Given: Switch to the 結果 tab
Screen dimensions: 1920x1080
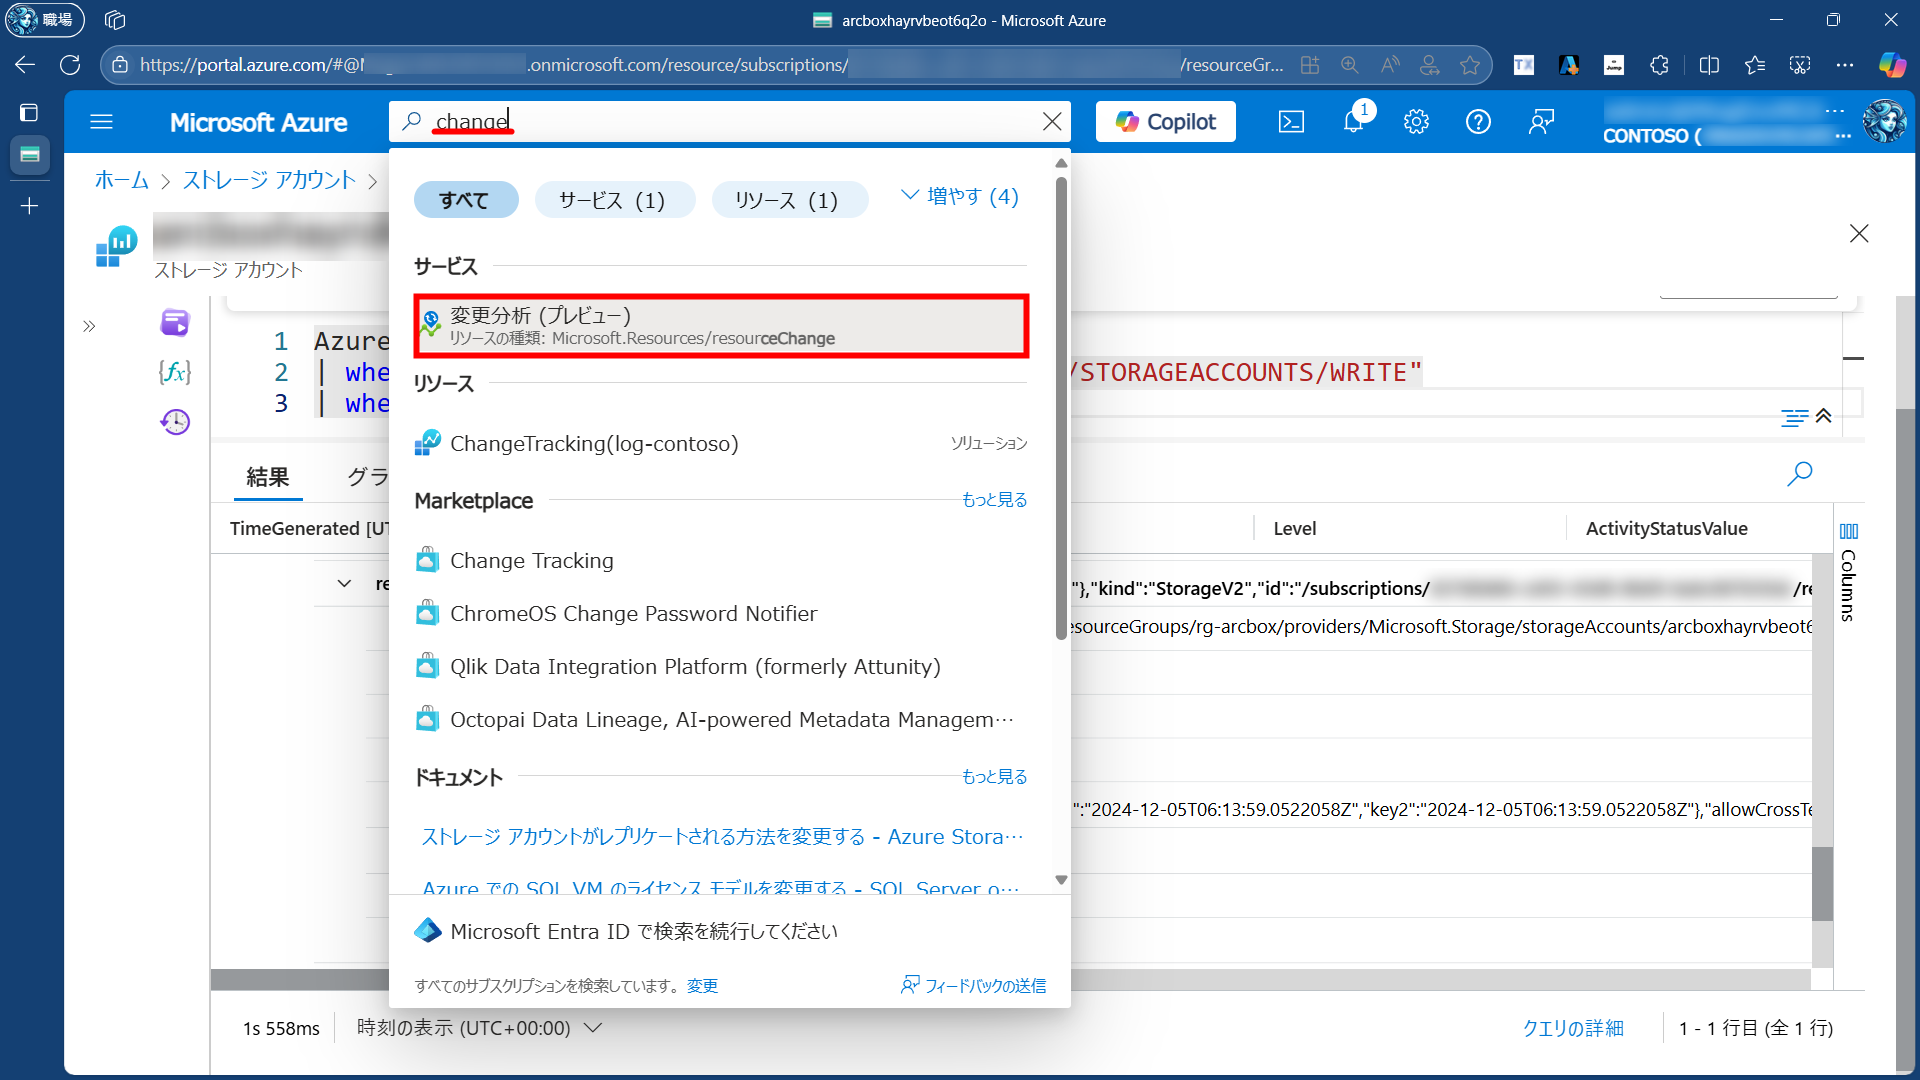Looking at the screenshot, I should click(268, 477).
